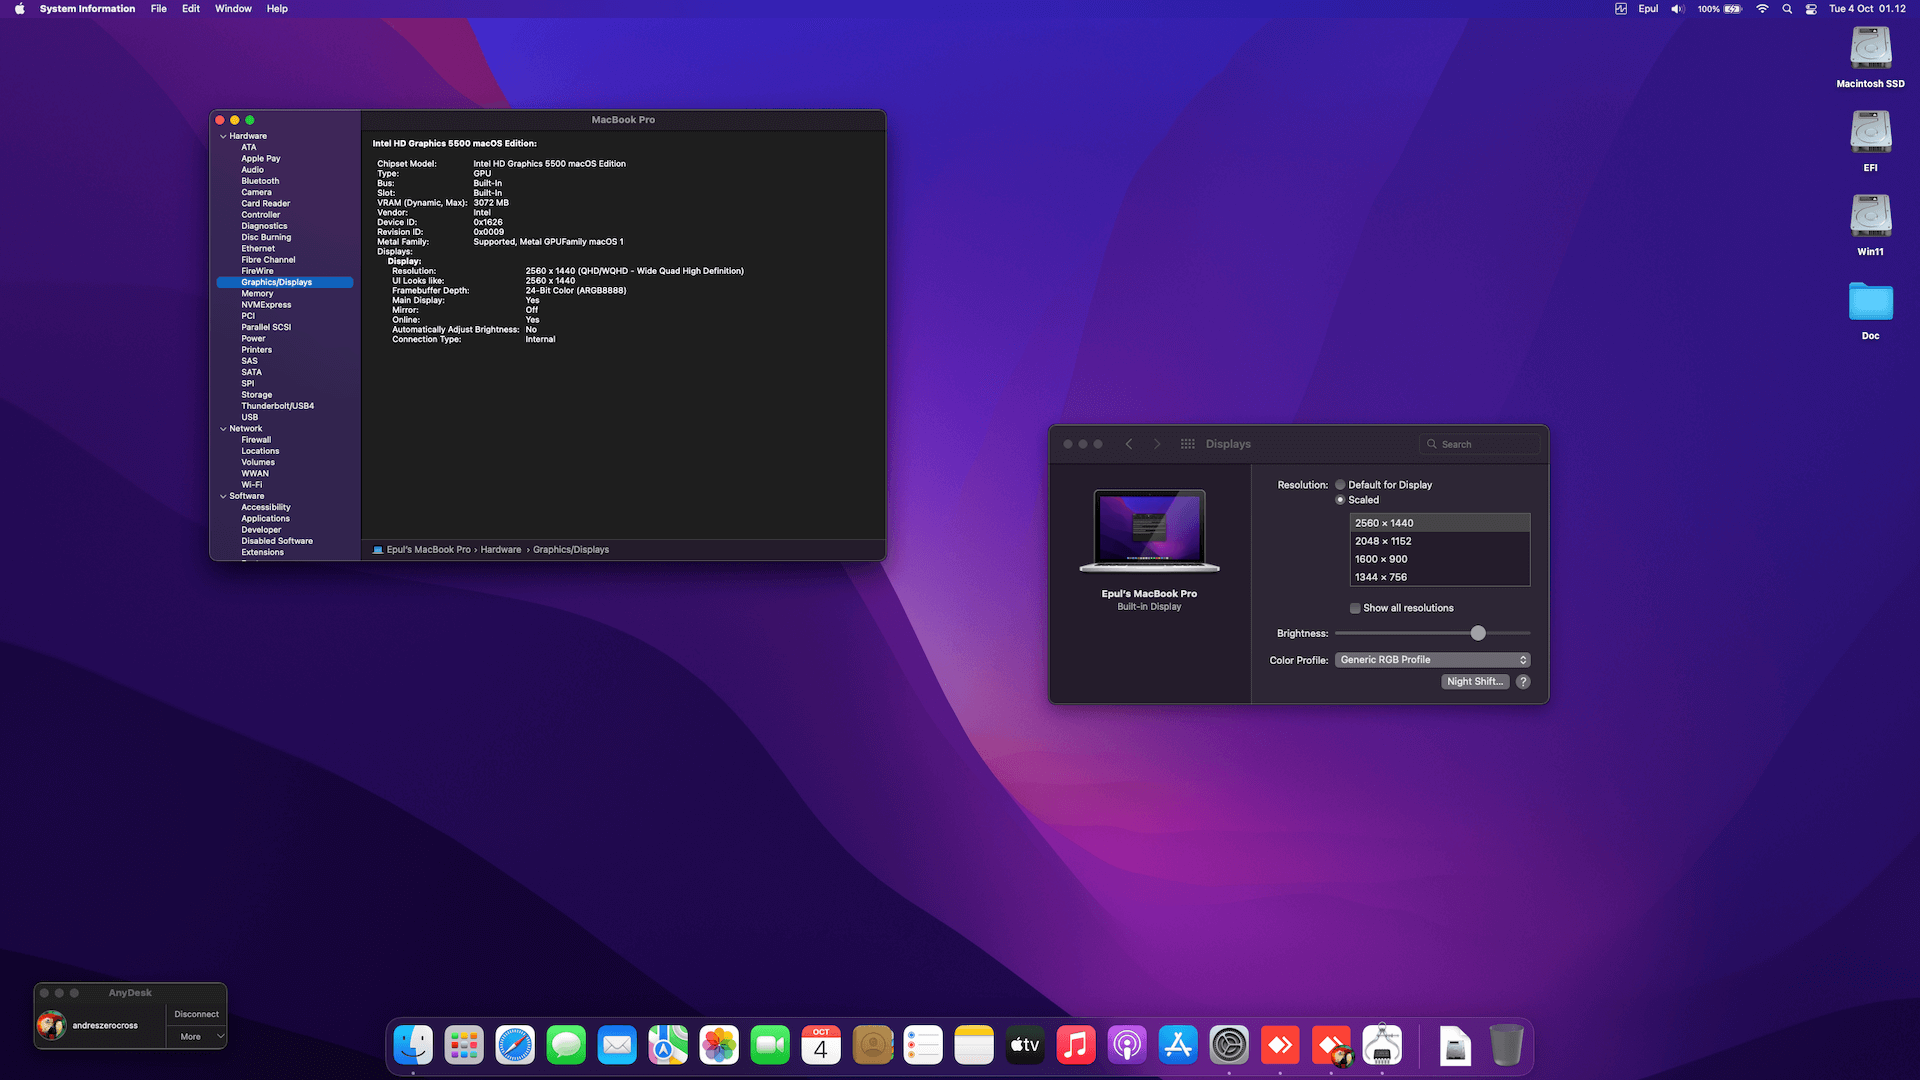This screenshot has height=1080, width=1920.
Task: Open Contacts from the Dock
Action: point(872,1045)
